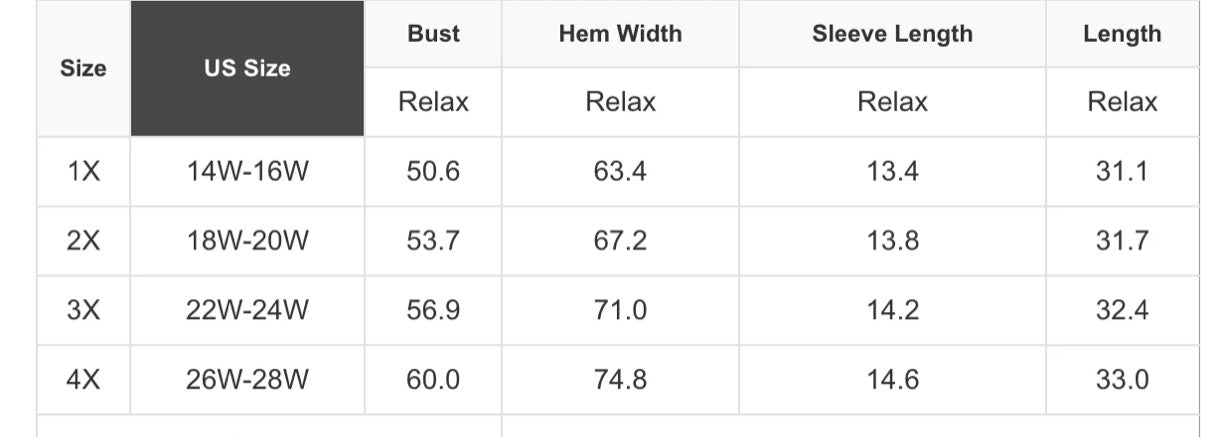Click the 50.6 bust measurement
The width and height of the screenshot is (1222, 437).
433,172
